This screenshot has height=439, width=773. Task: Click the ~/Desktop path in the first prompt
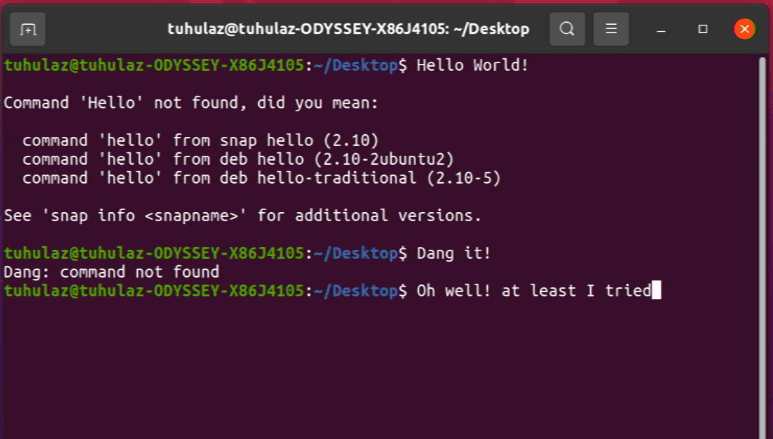[x=359, y=66]
